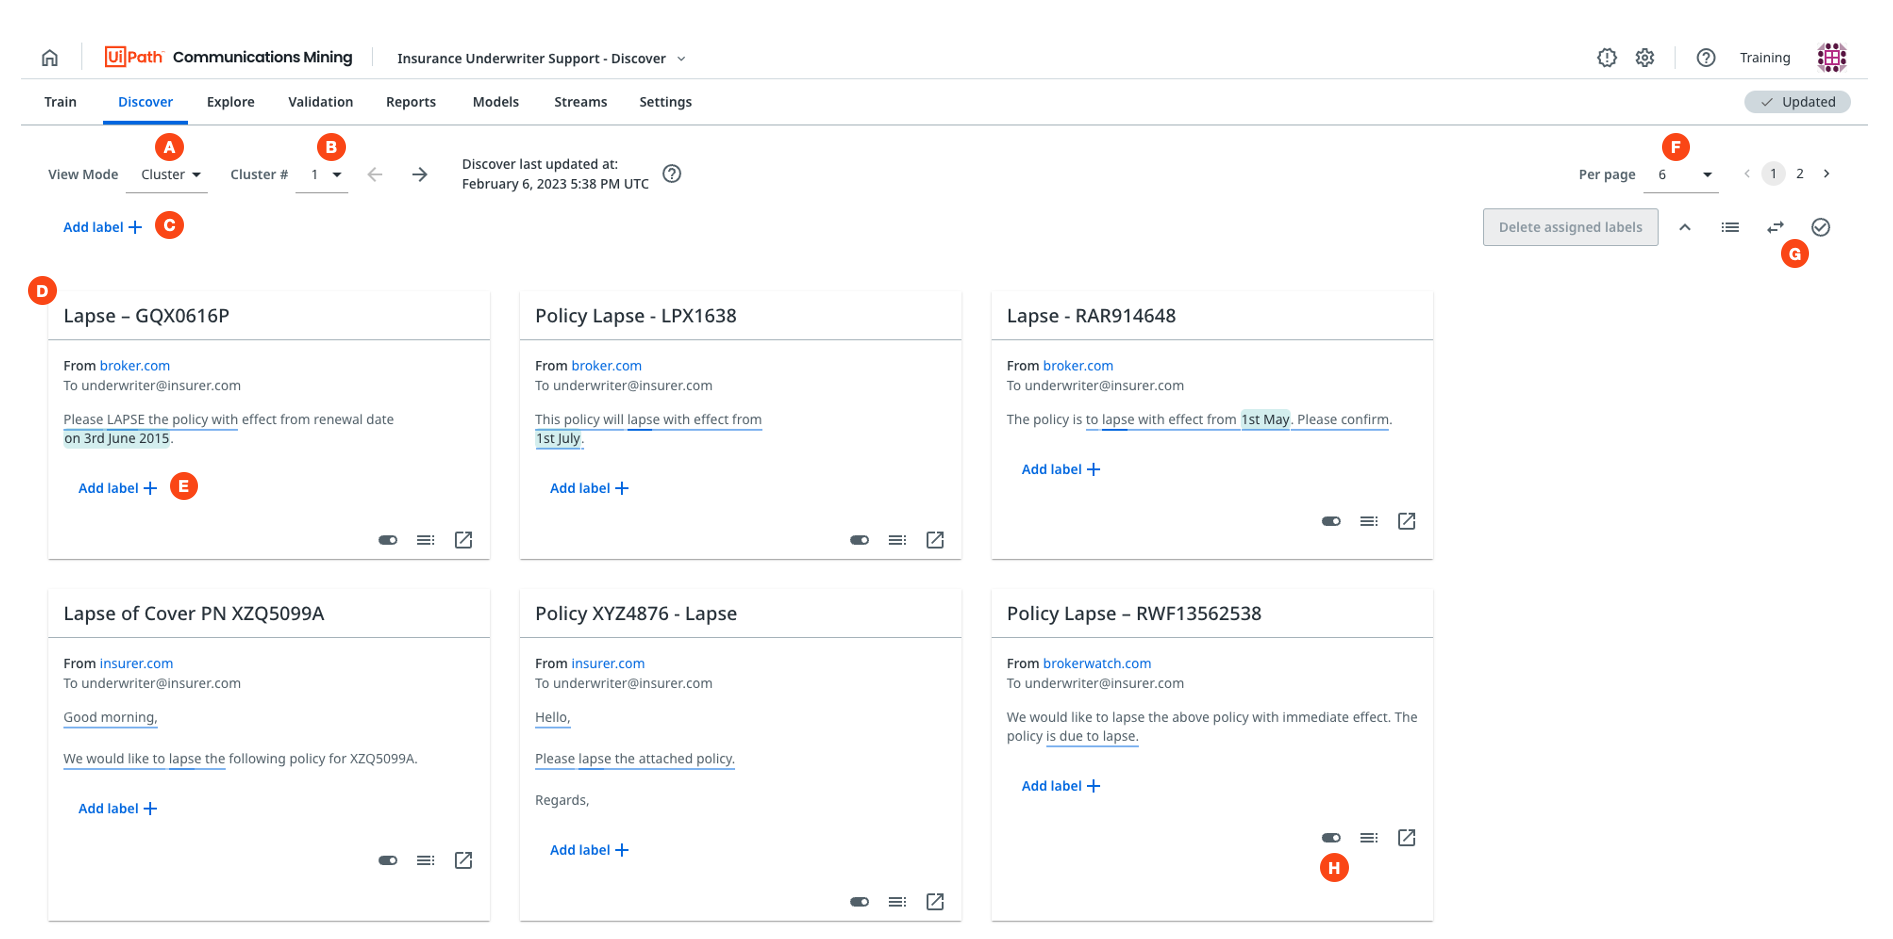The width and height of the screenshot is (1893, 939).
Task: Click the alerts icon beside settings gear
Action: pyautogui.click(x=1607, y=58)
